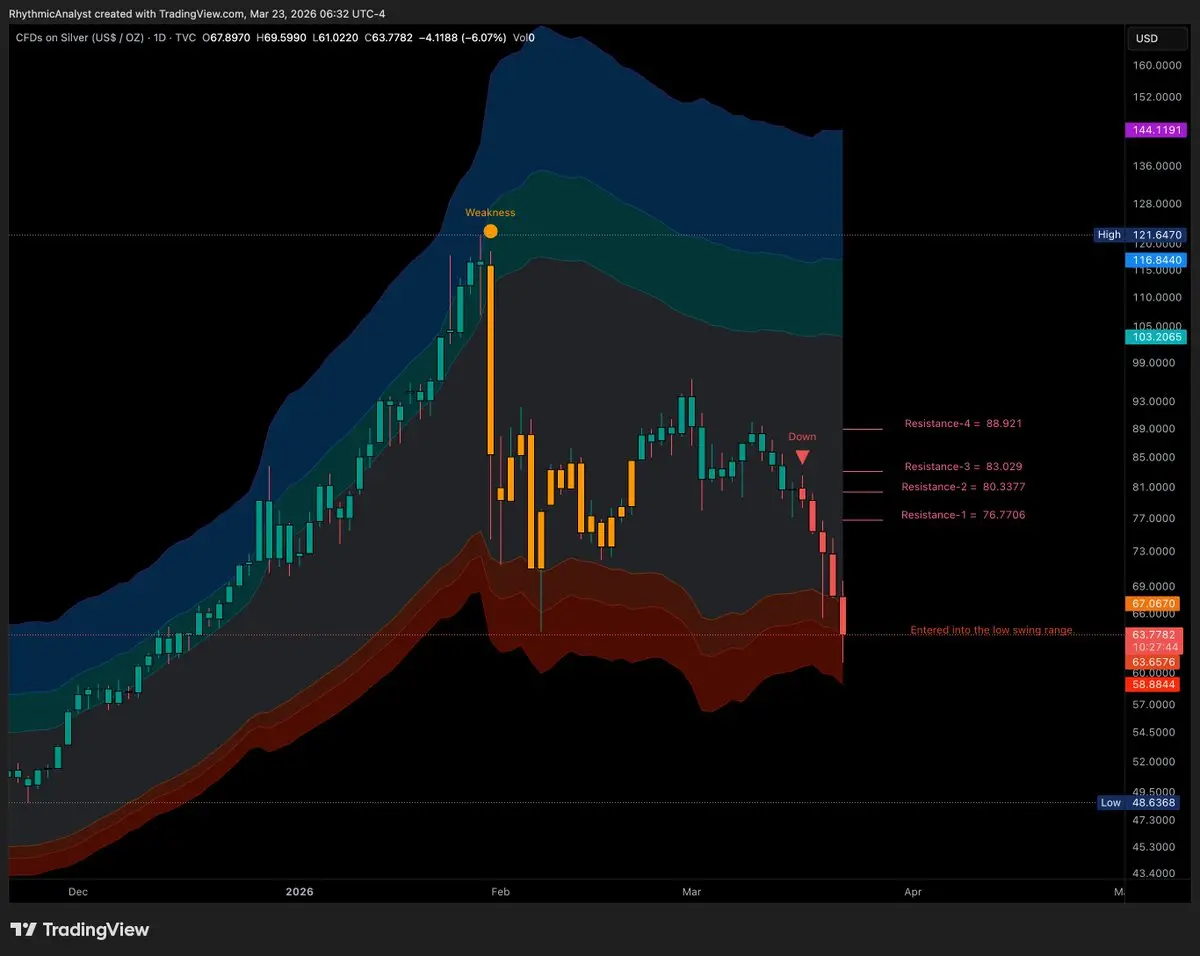Click the purple 144.1191 price label

[1155, 131]
